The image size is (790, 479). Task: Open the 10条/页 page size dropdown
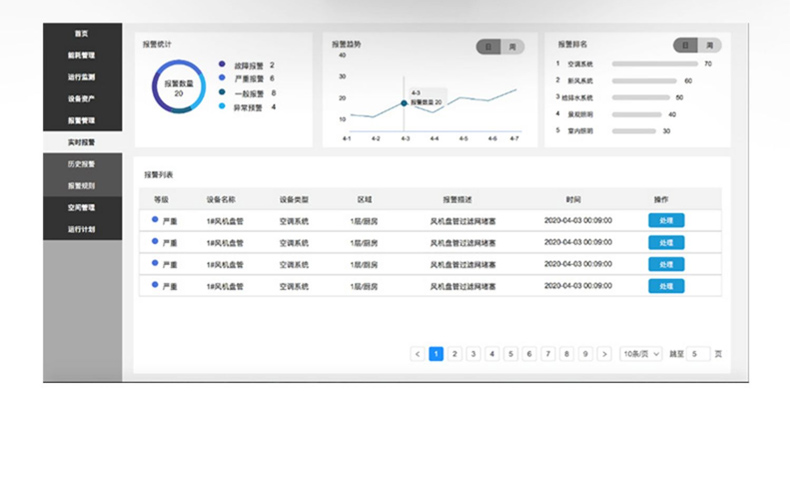click(x=640, y=354)
